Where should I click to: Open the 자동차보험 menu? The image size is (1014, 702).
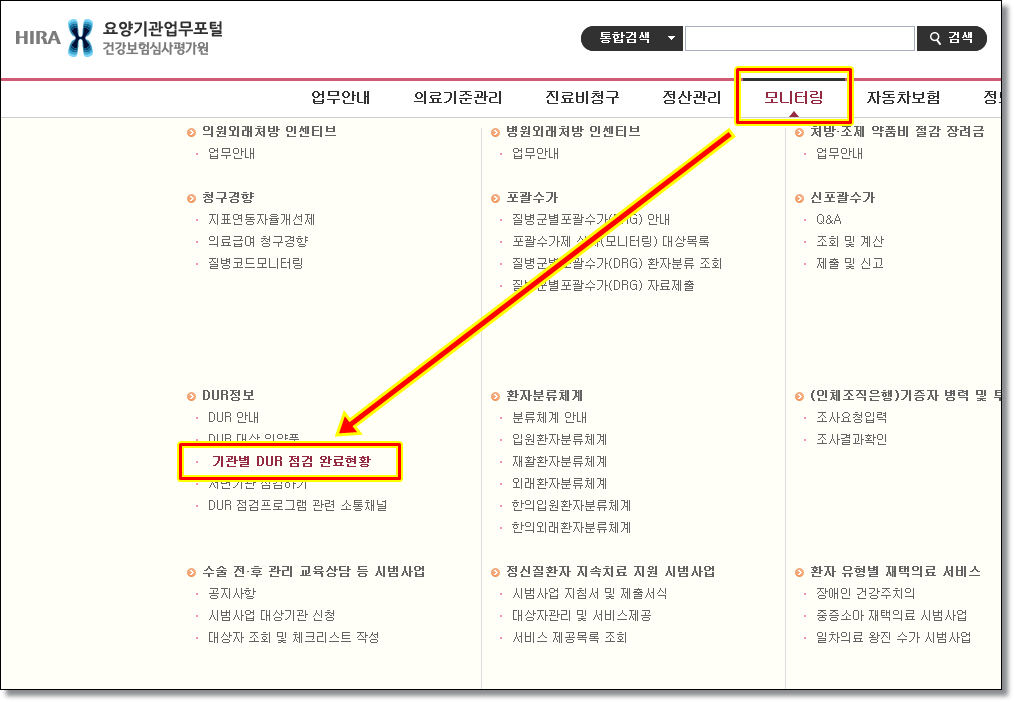coord(903,97)
